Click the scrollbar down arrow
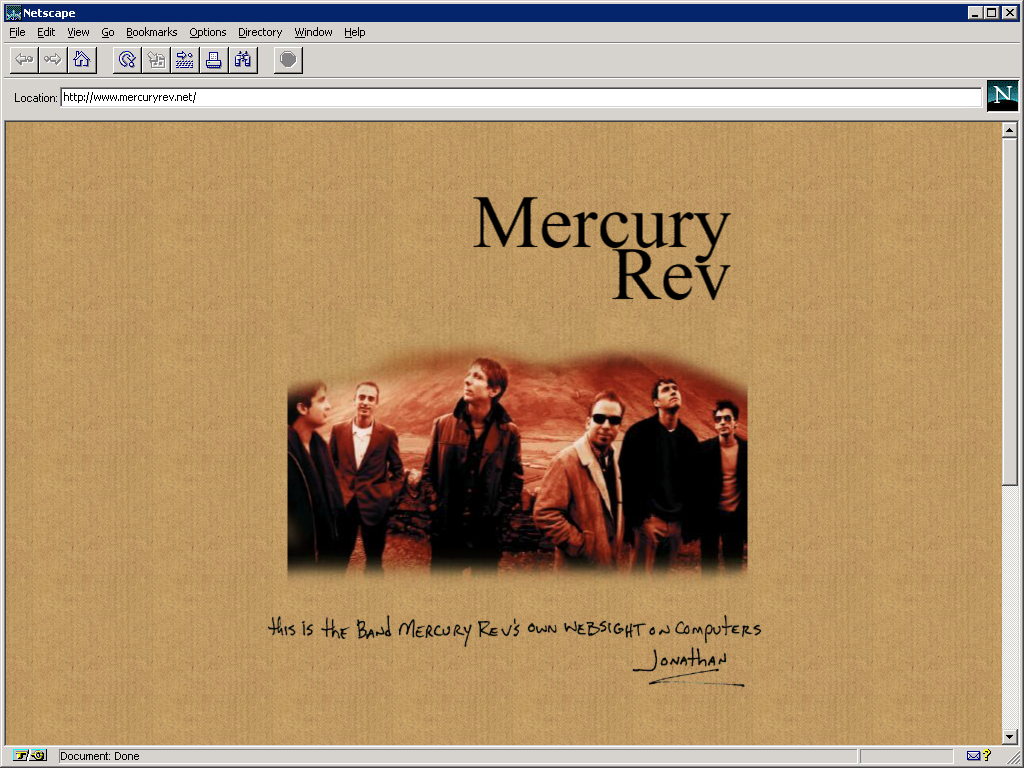 1010,737
